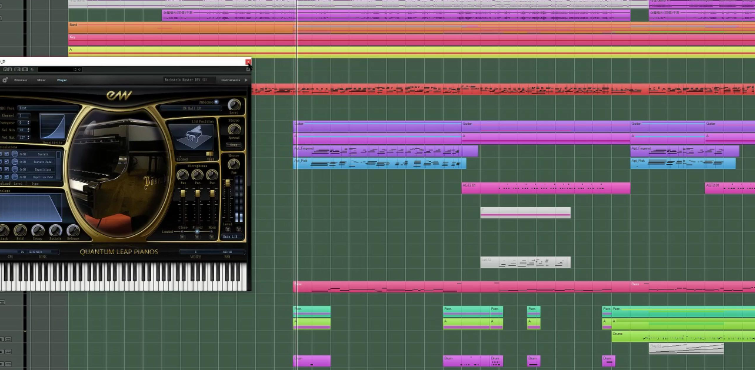Click the velocity sensitivity curve graph
The image size is (755, 370).
tap(52, 127)
